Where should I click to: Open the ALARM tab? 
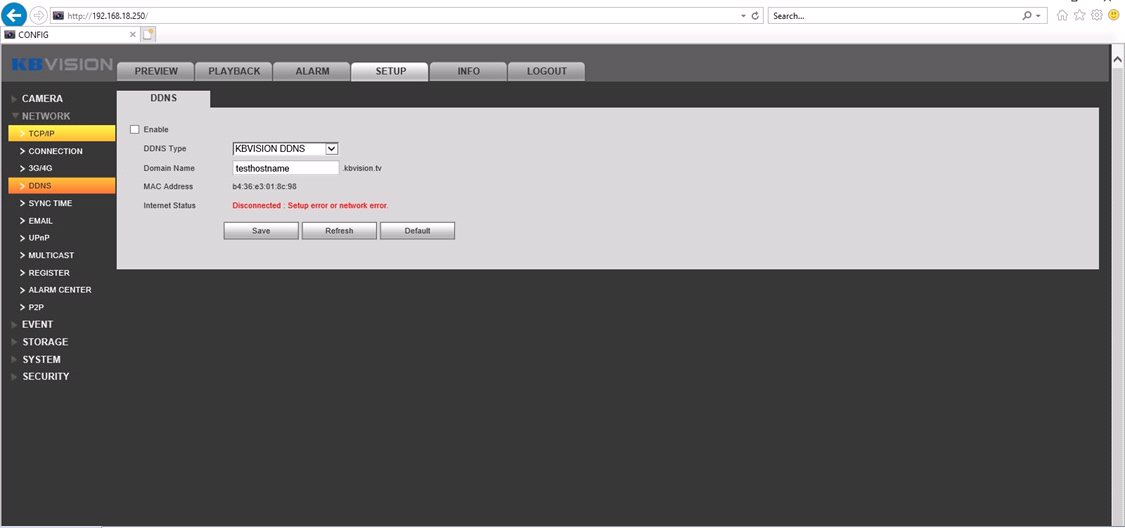312,71
